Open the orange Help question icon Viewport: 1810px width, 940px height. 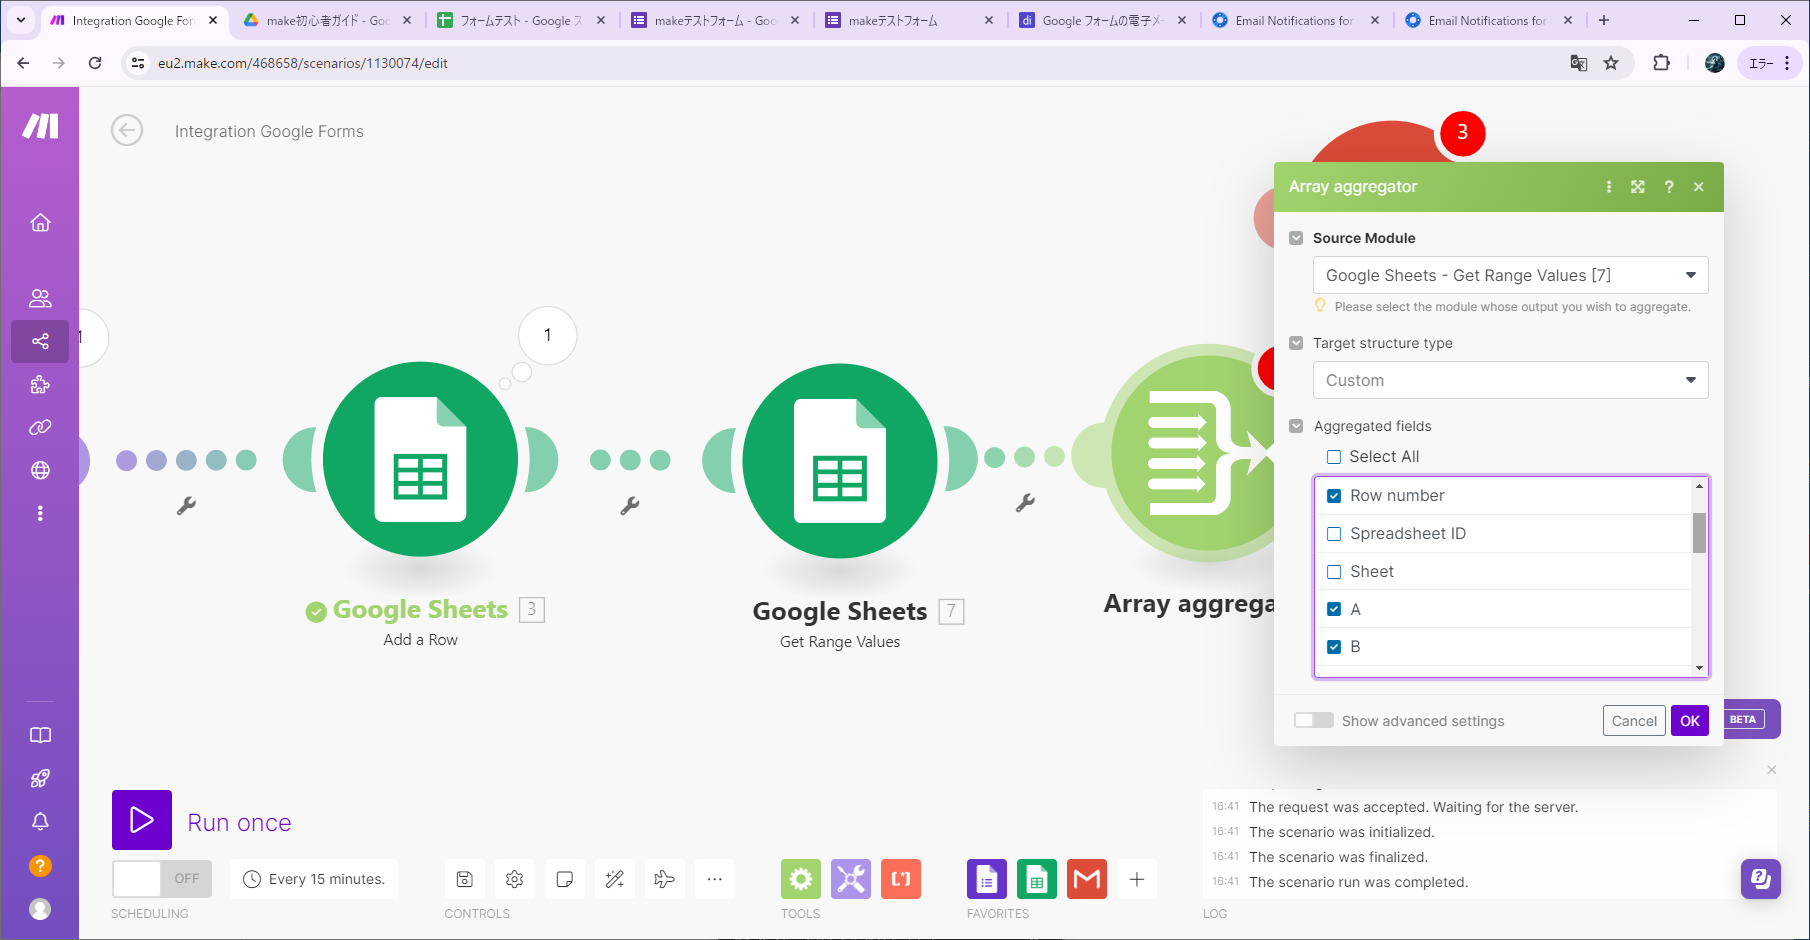(x=40, y=865)
